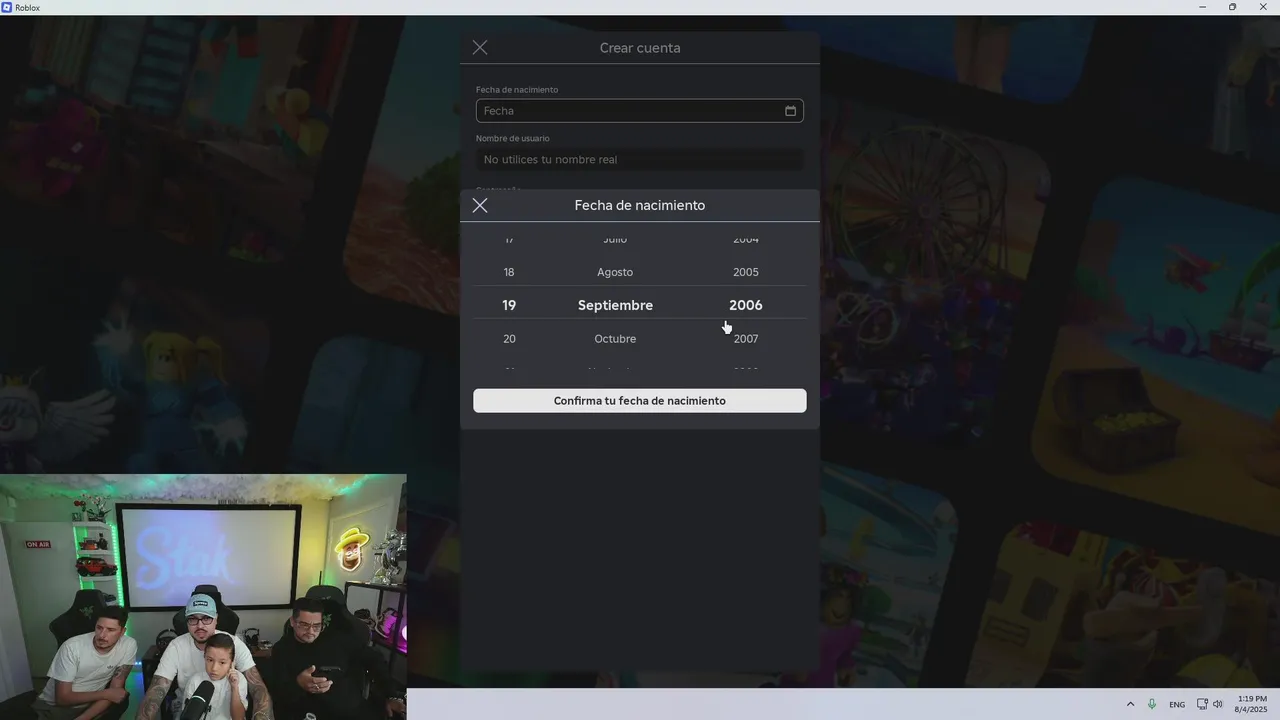Choose month Octubre

(x=615, y=339)
